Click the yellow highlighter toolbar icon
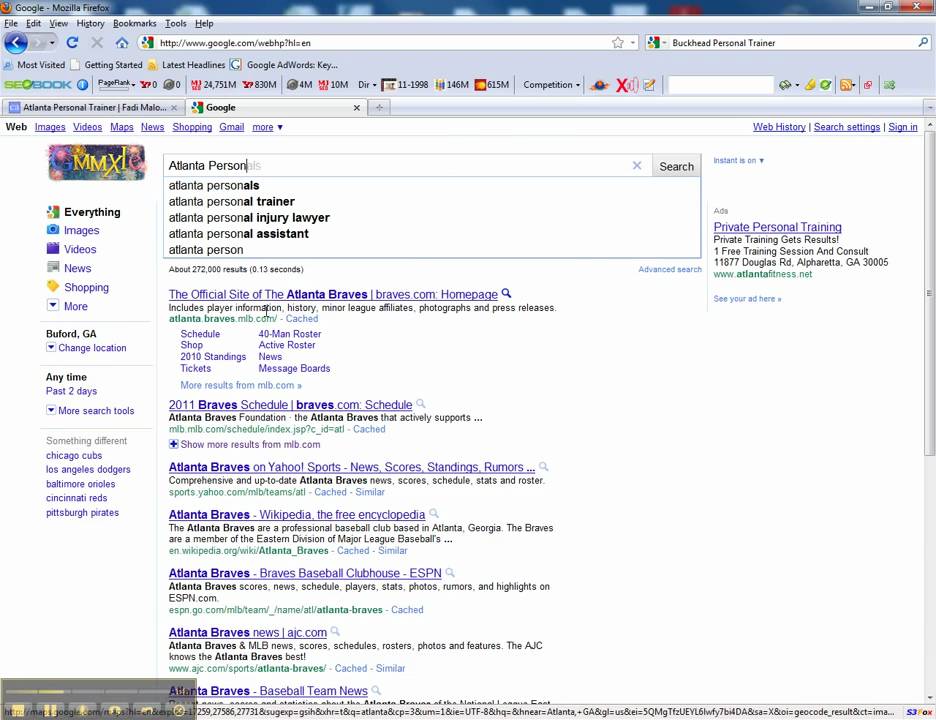Screen dimensions: 936x720 (x=809, y=85)
